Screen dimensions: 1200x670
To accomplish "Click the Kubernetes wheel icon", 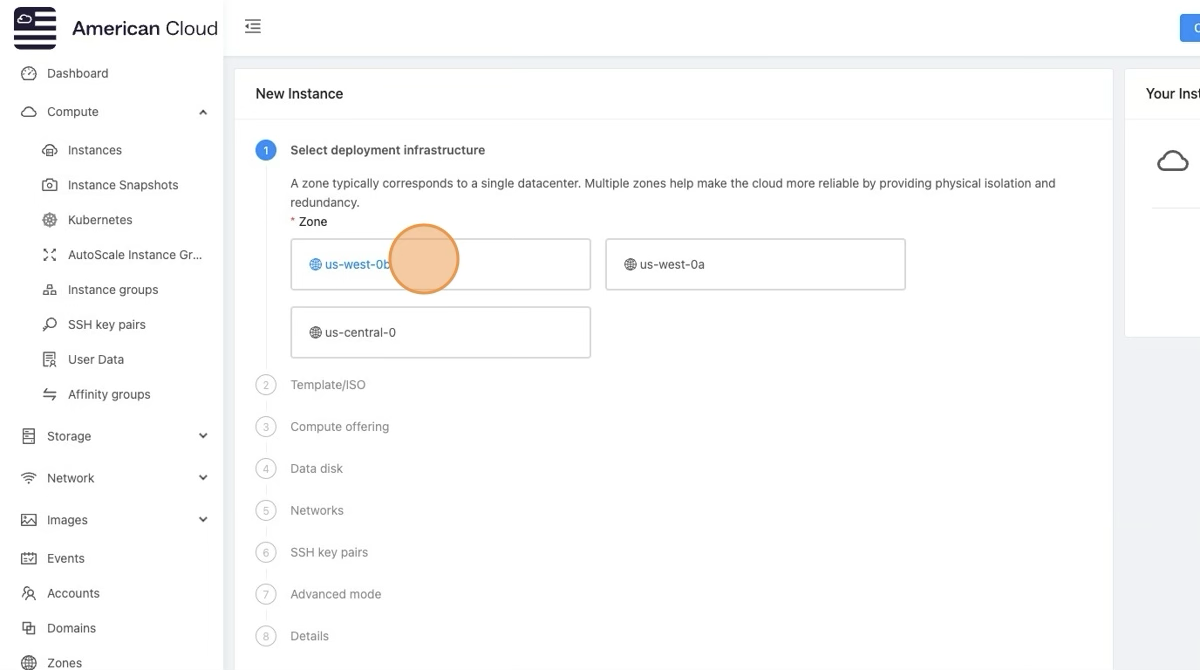I will [50, 220].
